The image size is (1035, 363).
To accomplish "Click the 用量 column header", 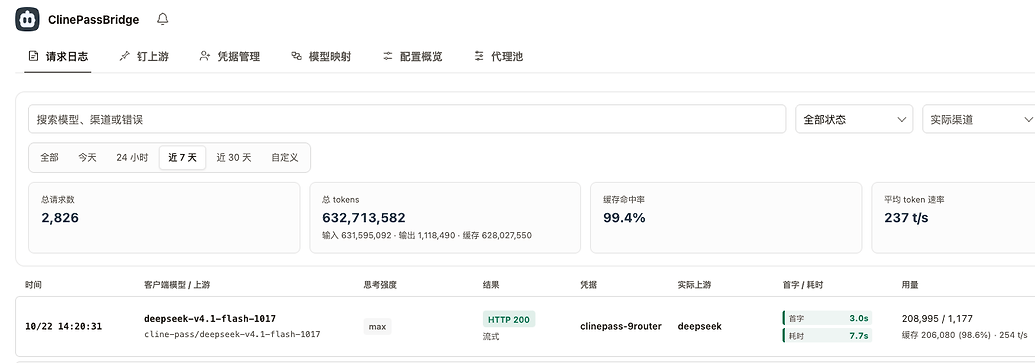I will [x=910, y=285].
